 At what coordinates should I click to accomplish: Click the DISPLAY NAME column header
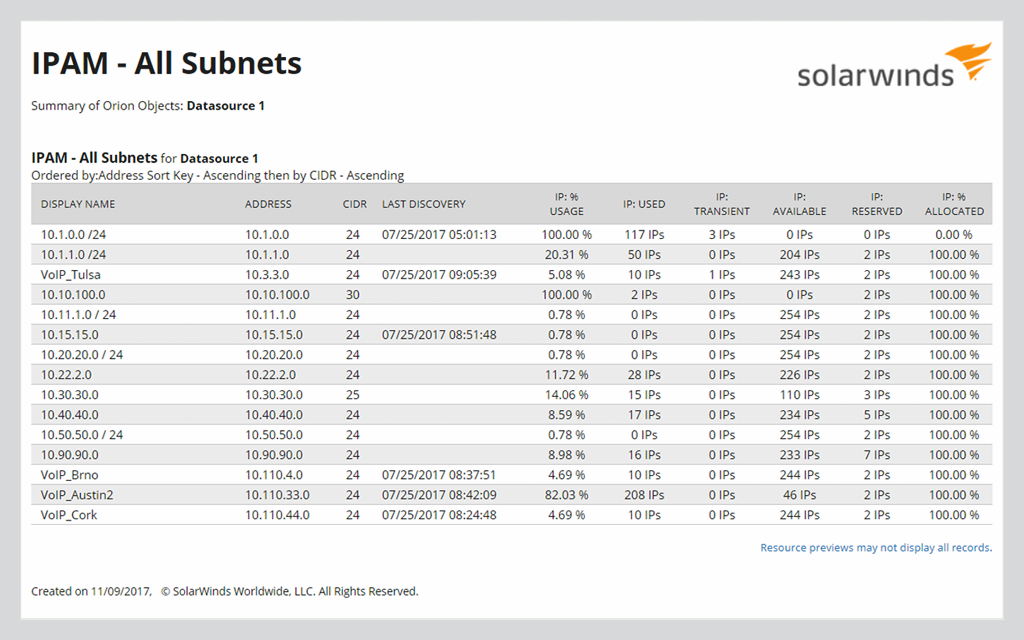(x=78, y=204)
